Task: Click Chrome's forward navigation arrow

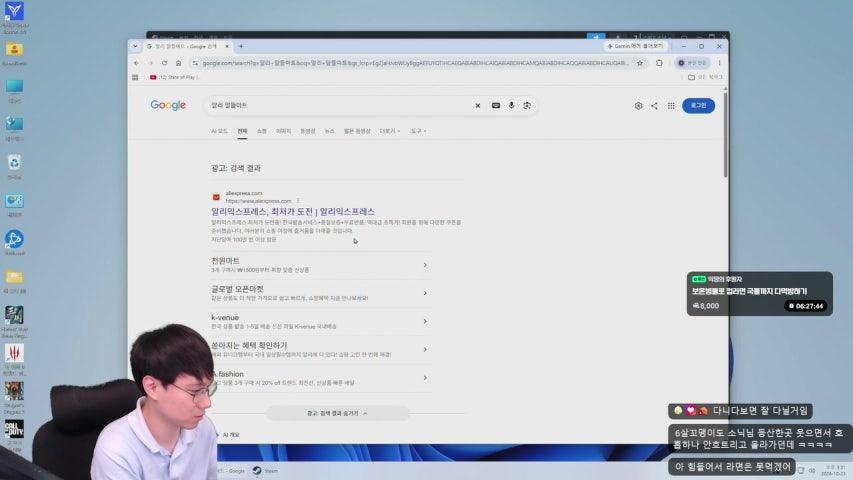Action: tap(150, 63)
